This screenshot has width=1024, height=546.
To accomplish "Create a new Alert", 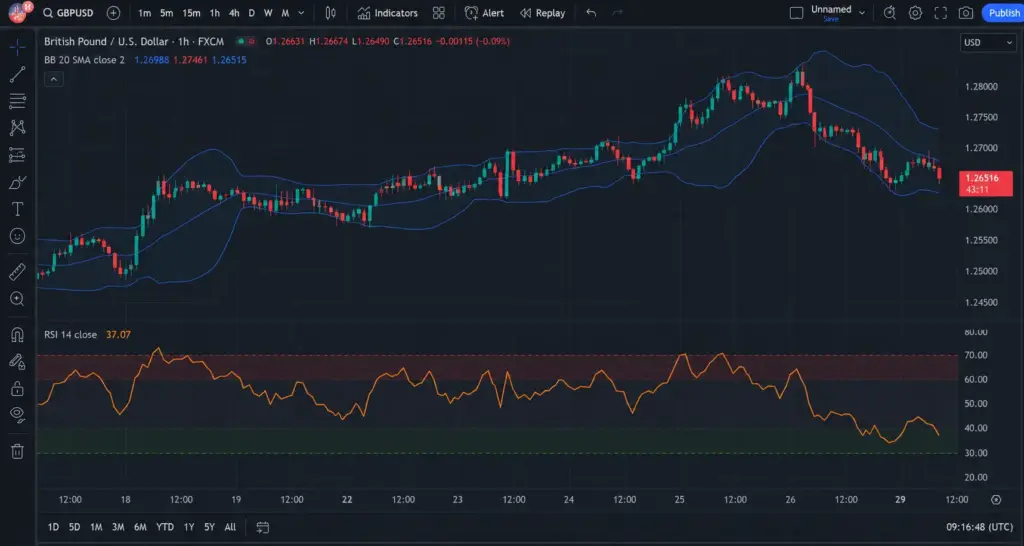I will coord(484,13).
